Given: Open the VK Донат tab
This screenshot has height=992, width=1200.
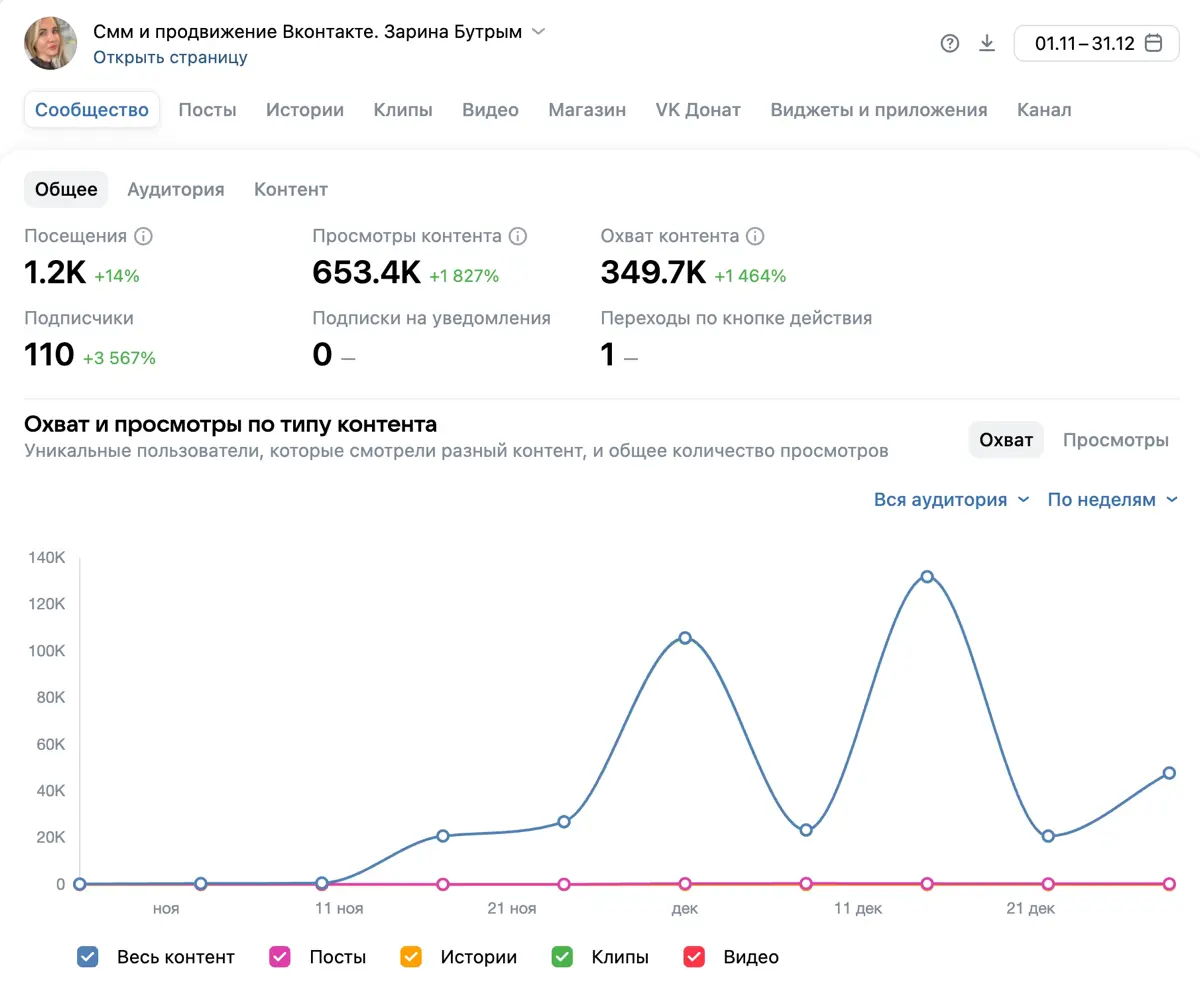Looking at the screenshot, I should (x=698, y=110).
